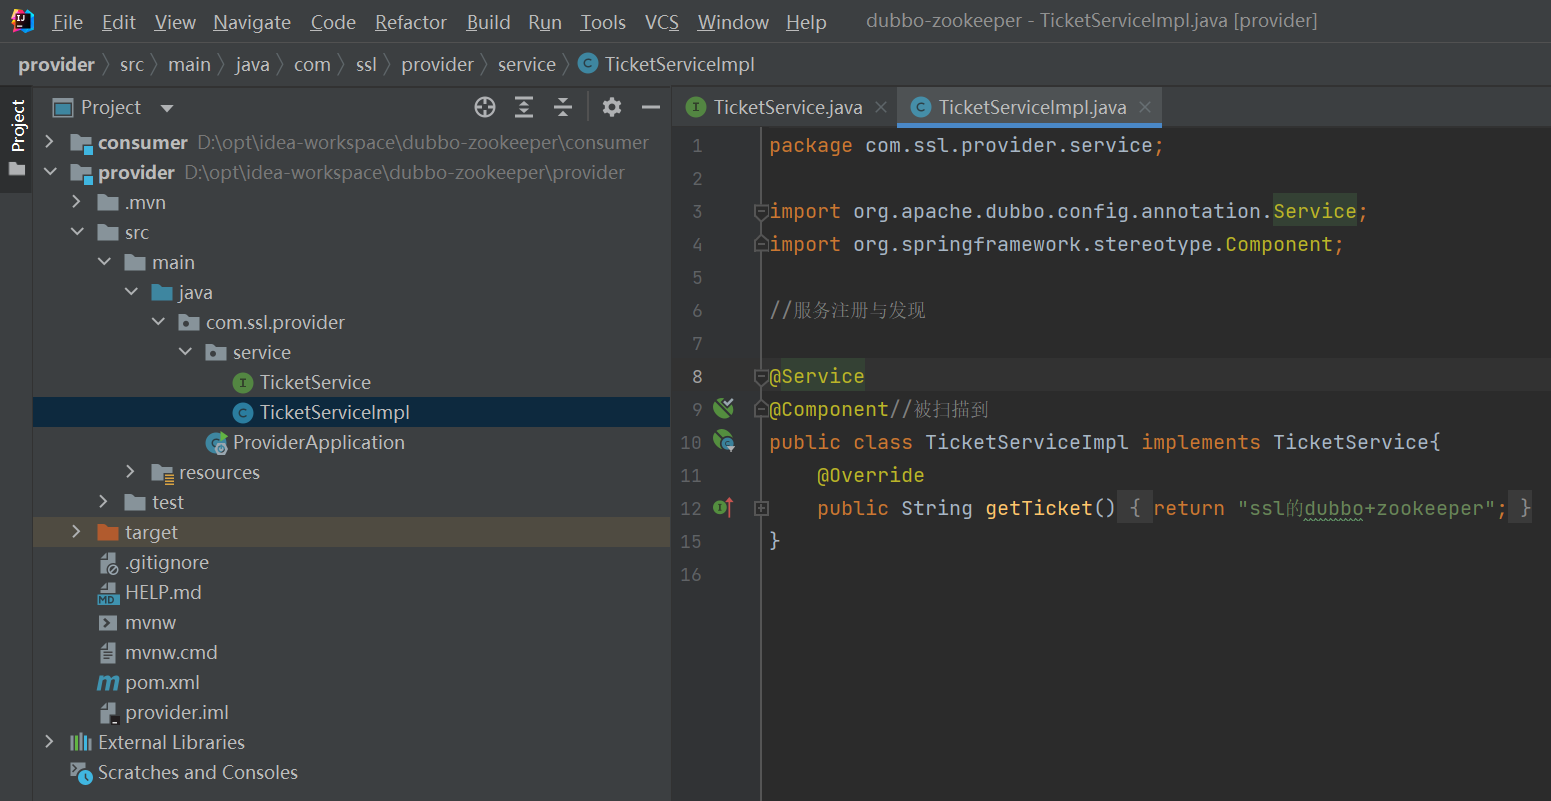Image resolution: width=1551 pixels, height=801 pixels.
Task: Collapse the src folder
Action: coord(76,232)
